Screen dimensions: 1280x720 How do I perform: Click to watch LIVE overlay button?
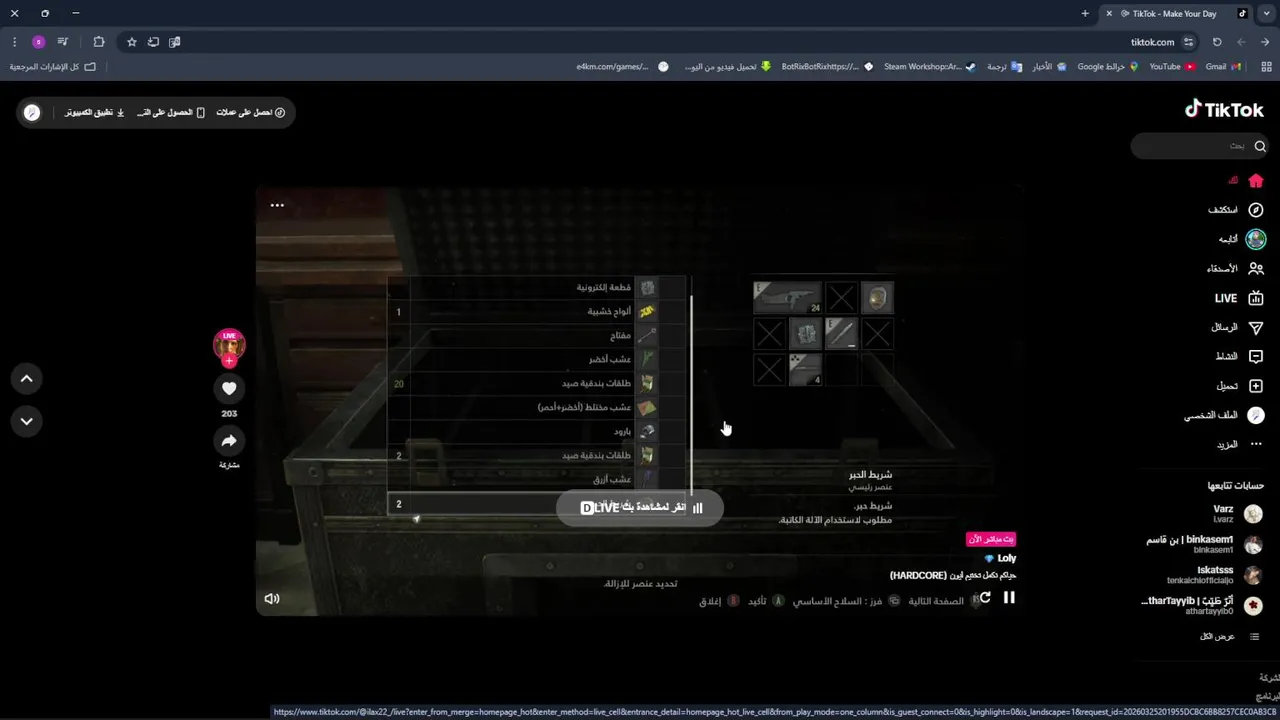pyautogui.click(x=640, y=507)
